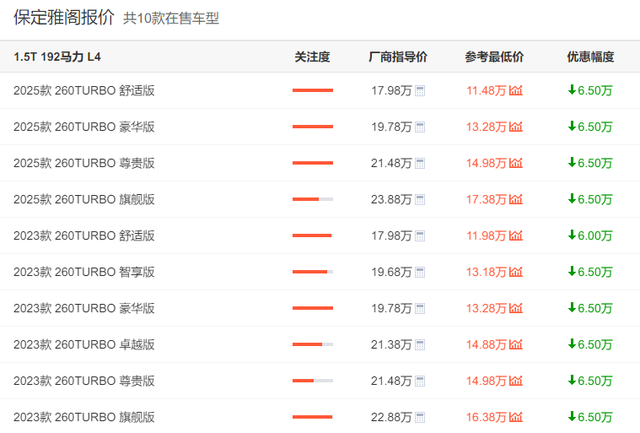The height and width of the screenshot is (433, 640).
Task: Click 6.50万 discount in 2023款 旗舰版 row
Action: [591, 417]
